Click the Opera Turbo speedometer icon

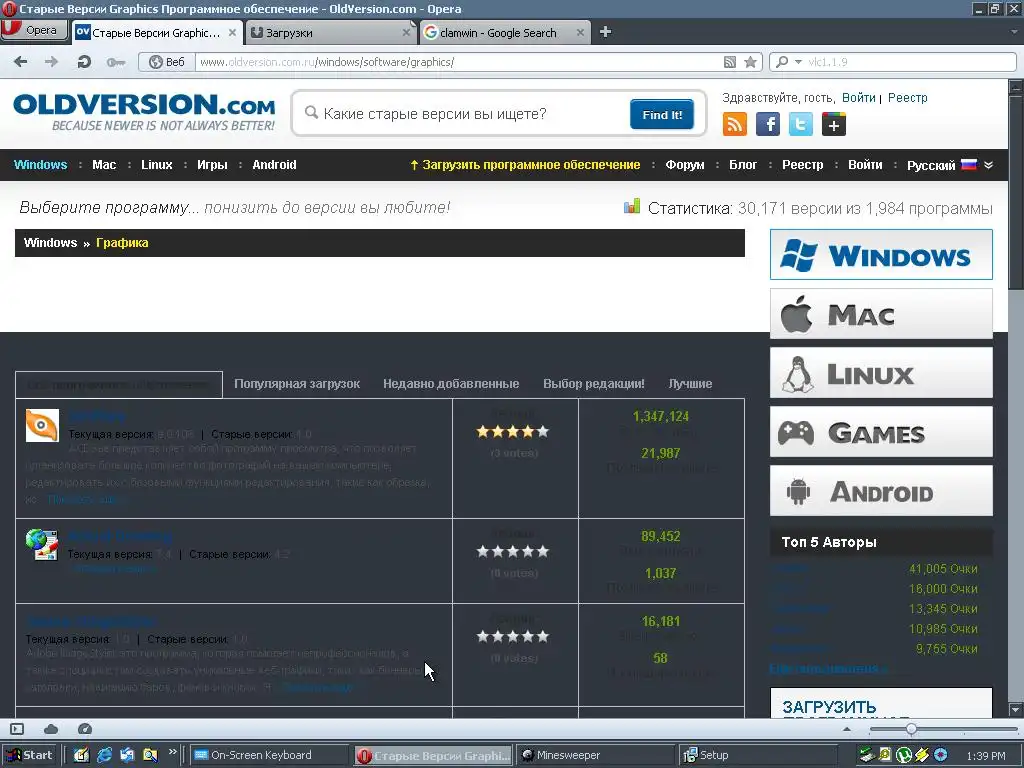[x=84, y=729]
